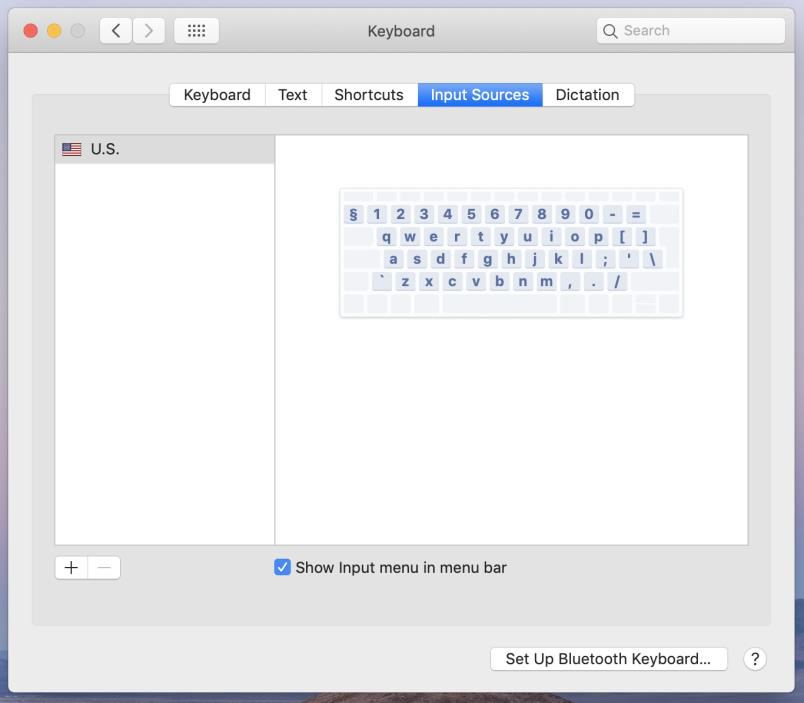Switch to the Text tab
This screenshot has width=804, height=703.
click(x=293, y=95)
